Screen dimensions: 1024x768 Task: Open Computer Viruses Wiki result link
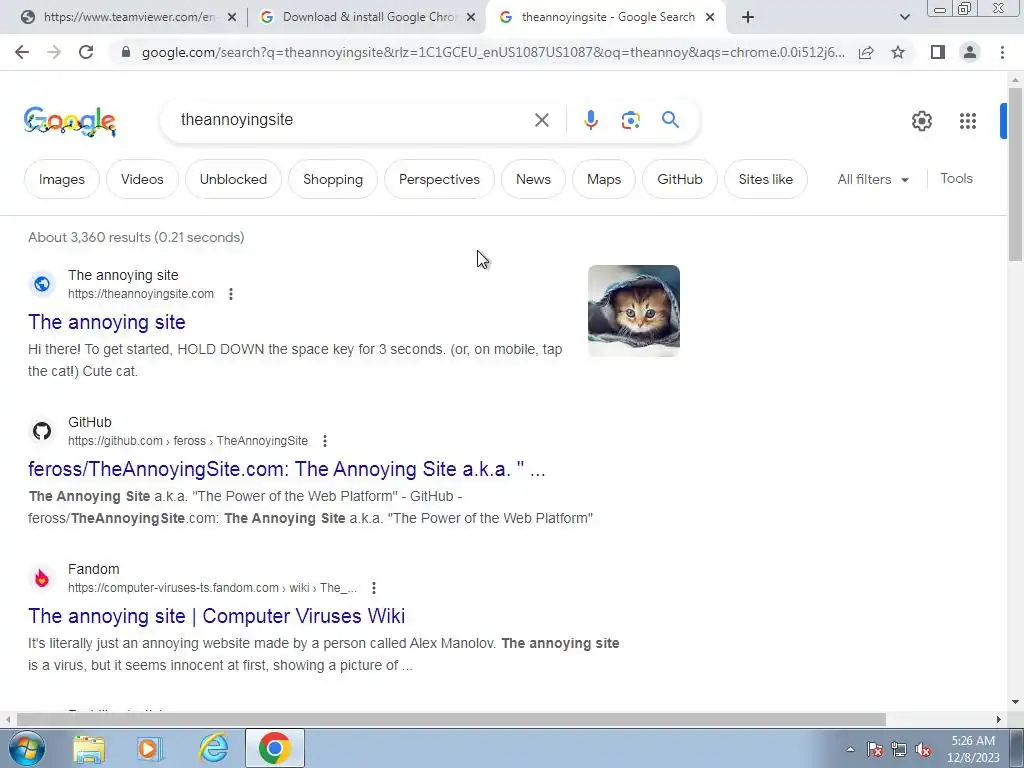[x=217, y=616]
